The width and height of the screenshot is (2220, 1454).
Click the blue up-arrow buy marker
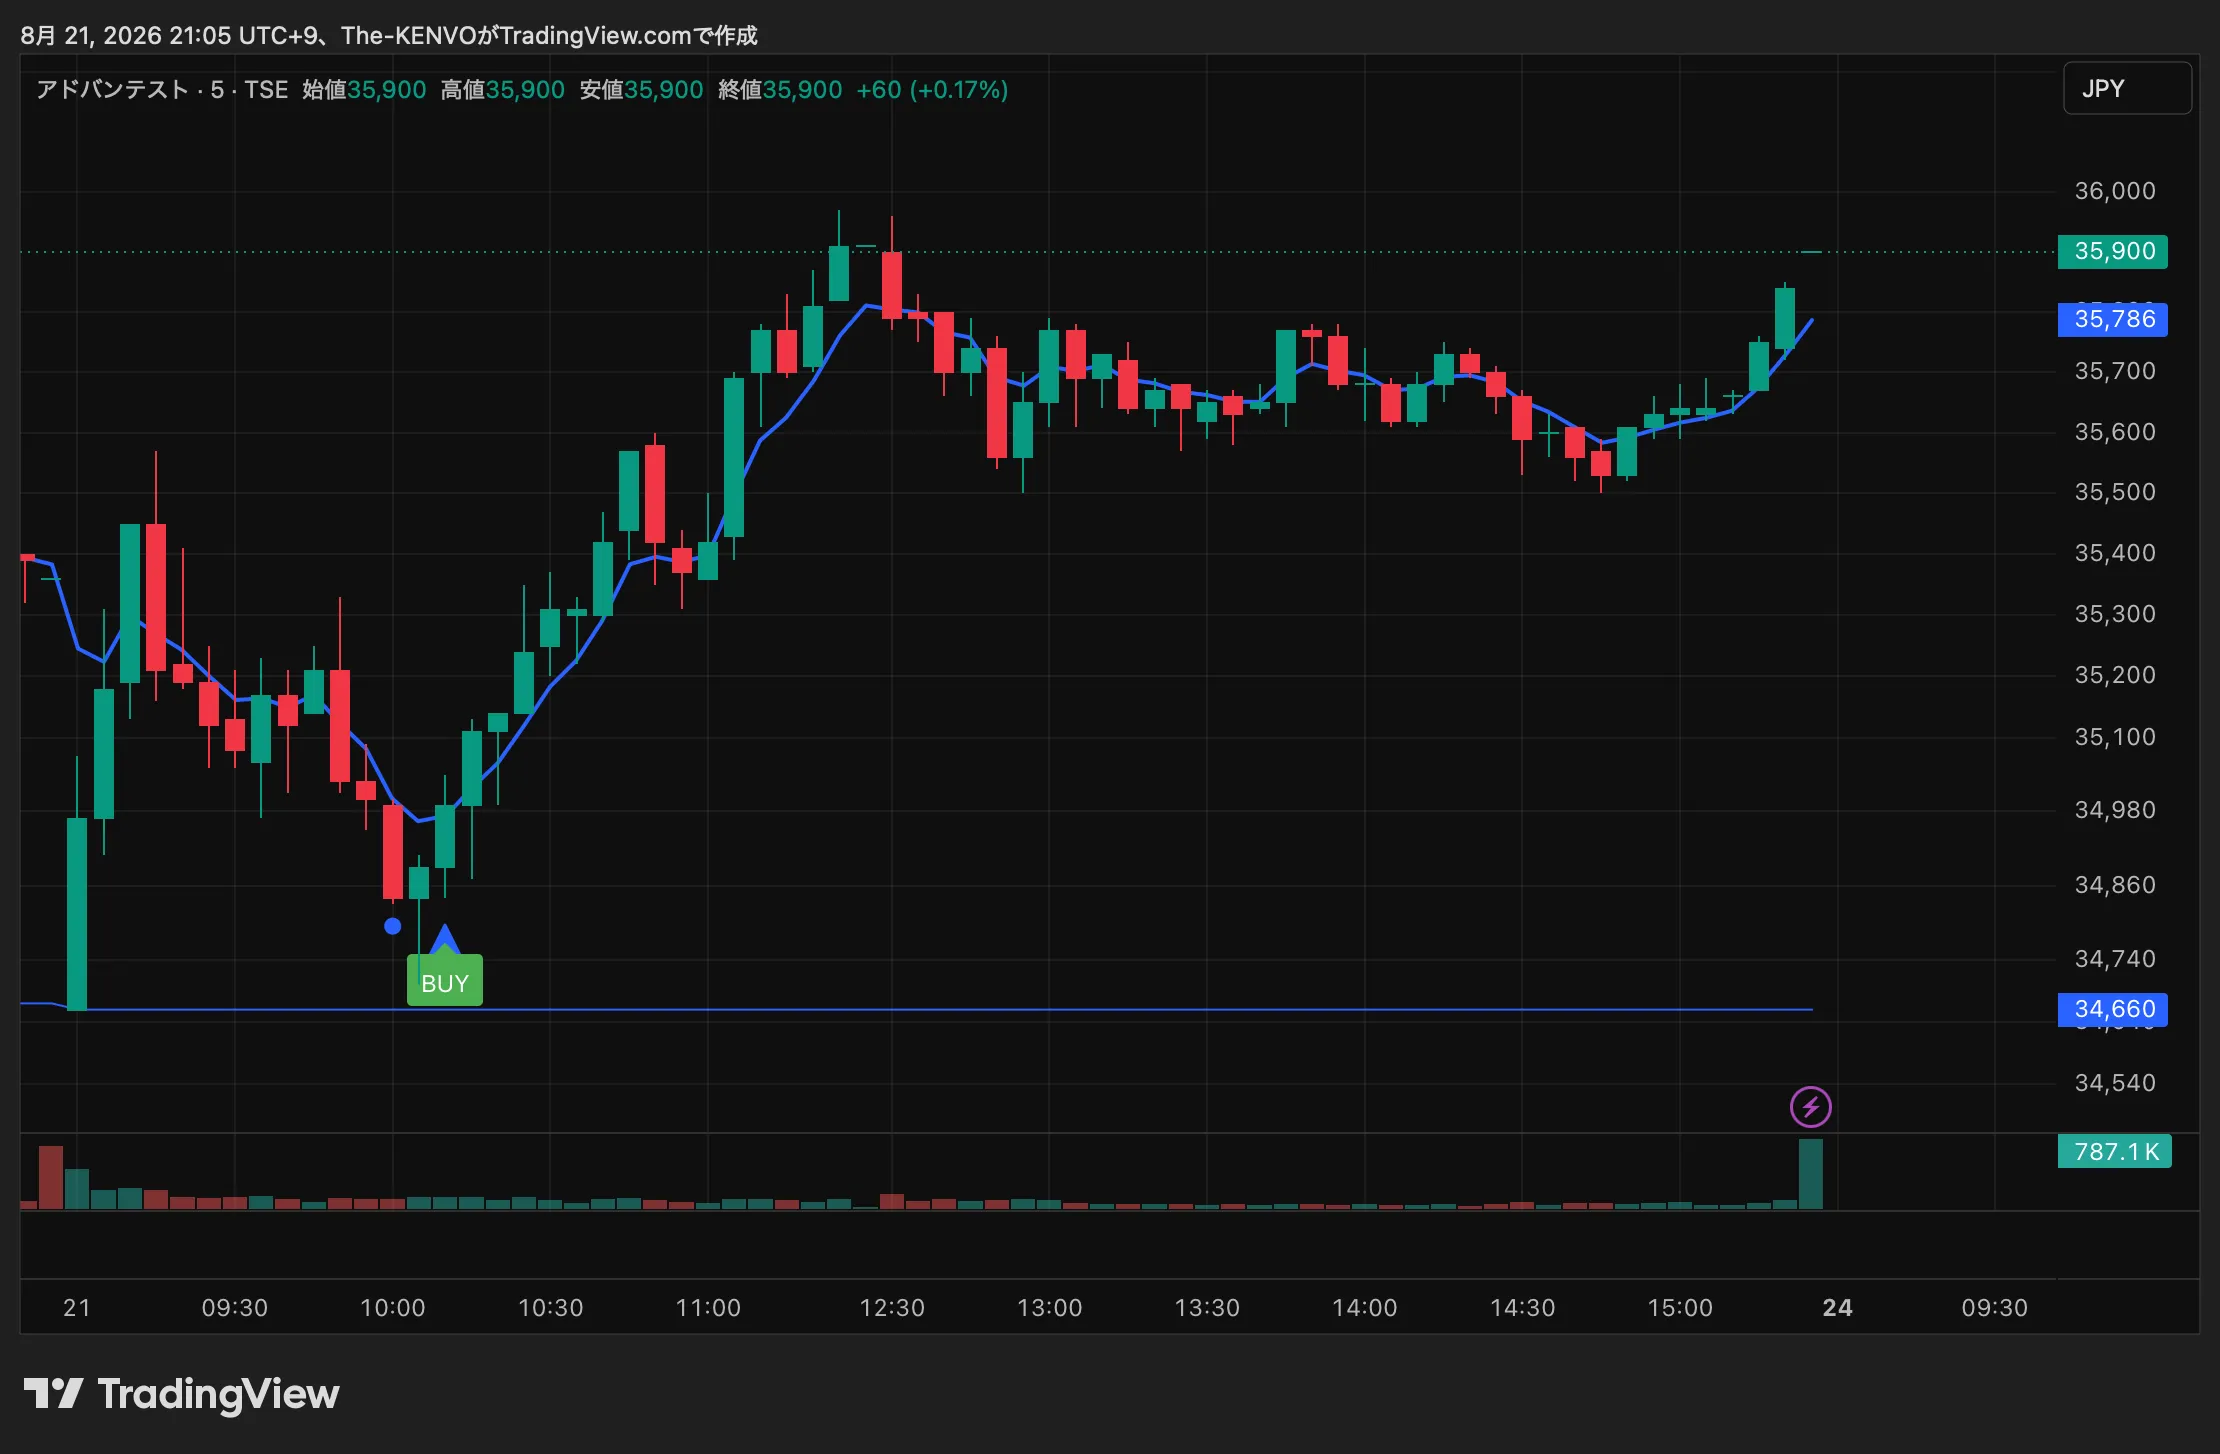click(444, 940)
